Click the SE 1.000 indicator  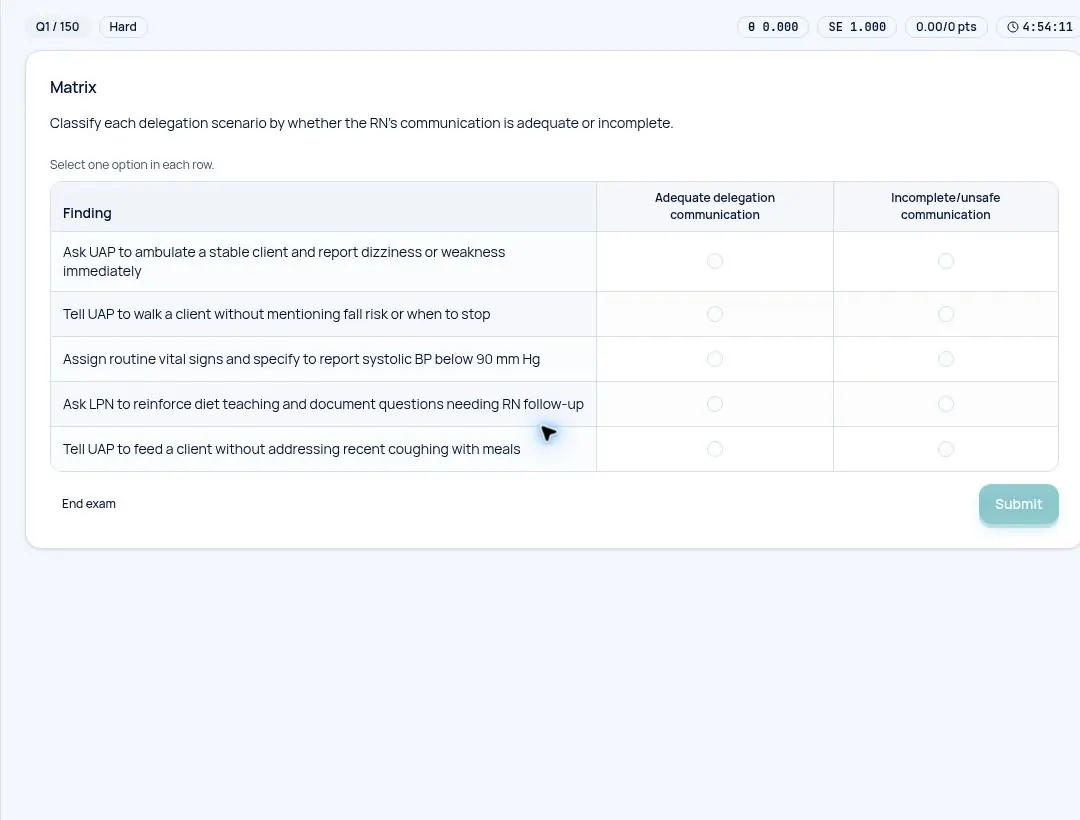857,27
